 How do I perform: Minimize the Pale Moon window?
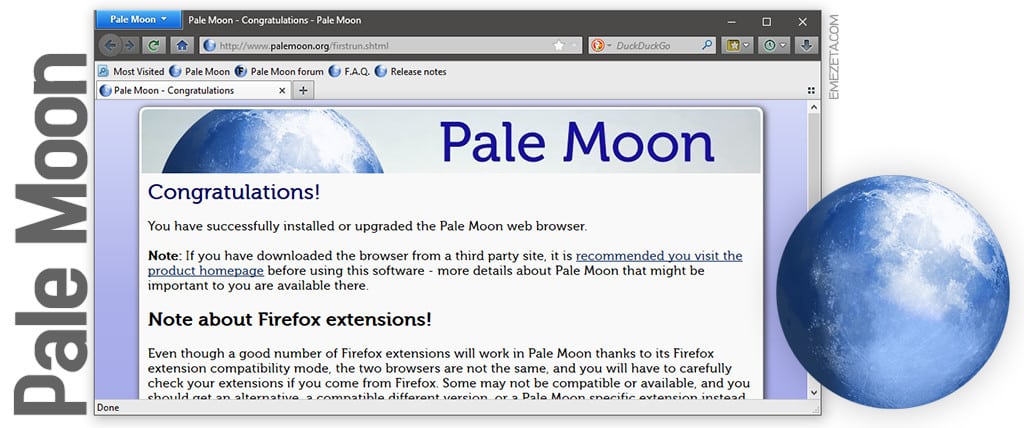click(732, 22)
